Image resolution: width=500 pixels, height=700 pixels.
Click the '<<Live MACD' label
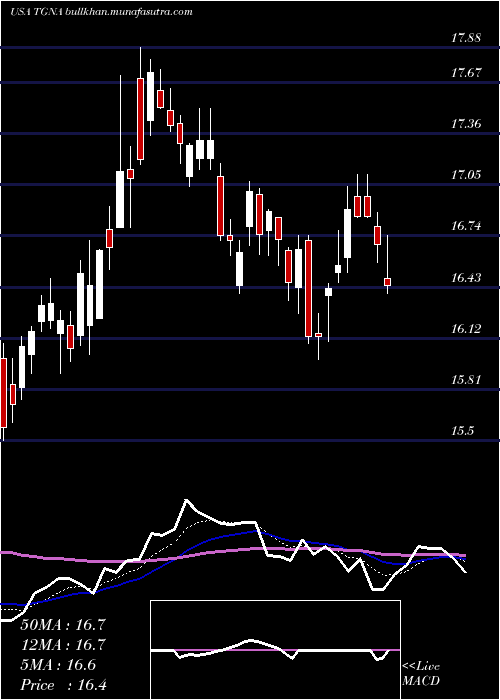pos(421,674)
